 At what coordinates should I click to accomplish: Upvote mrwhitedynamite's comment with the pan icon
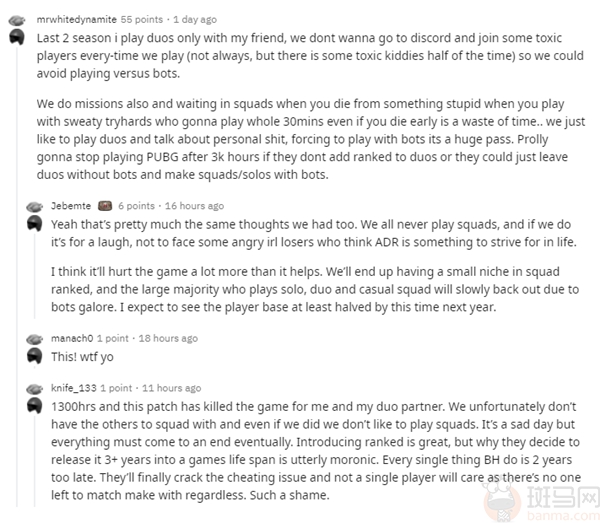pos(17,20)
